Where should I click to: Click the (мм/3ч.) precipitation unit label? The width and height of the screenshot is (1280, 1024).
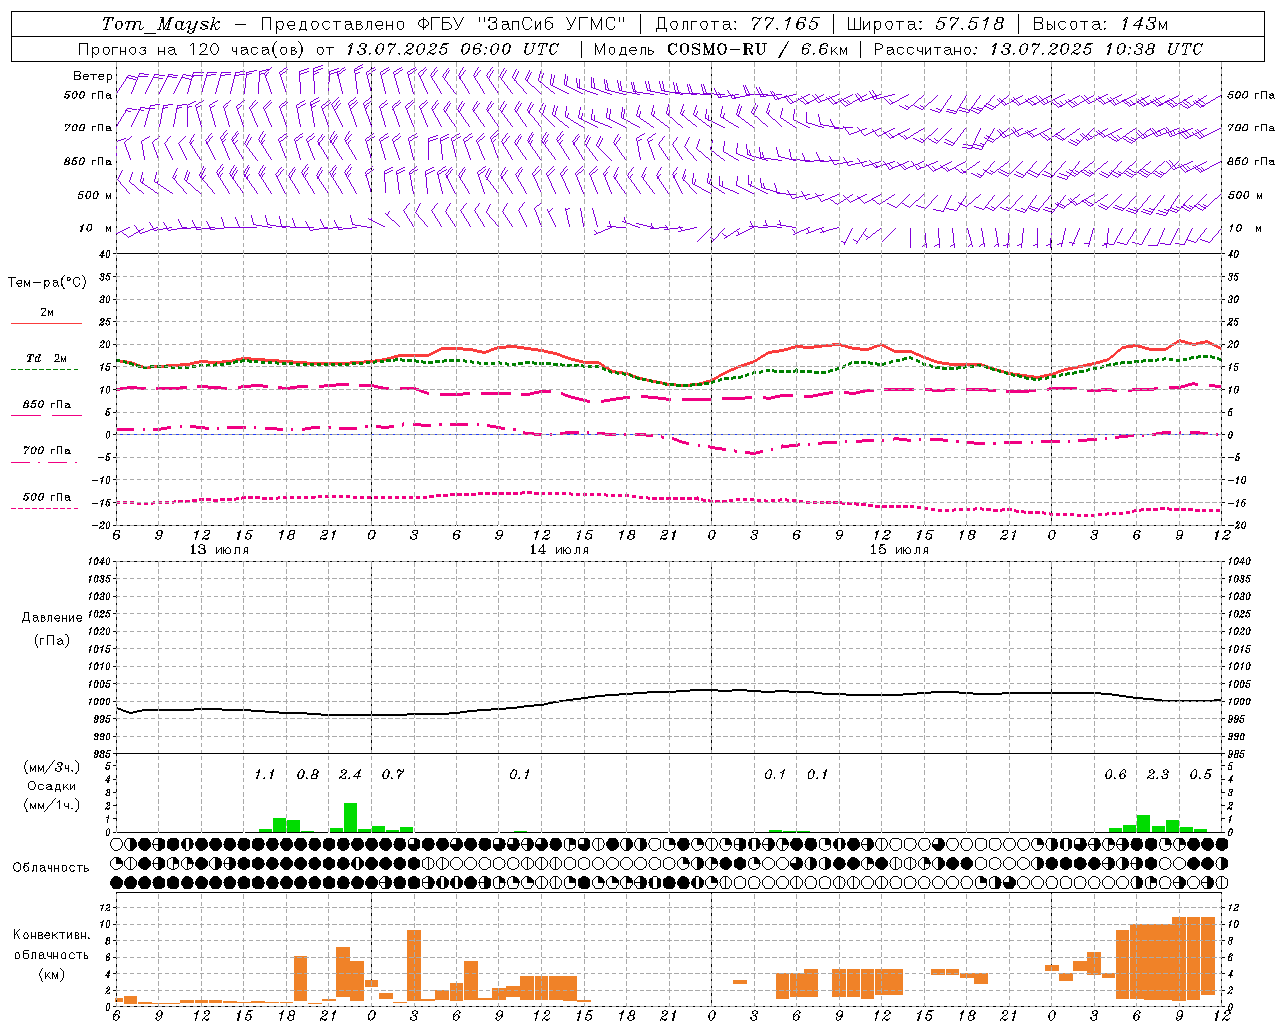(52, 767)
